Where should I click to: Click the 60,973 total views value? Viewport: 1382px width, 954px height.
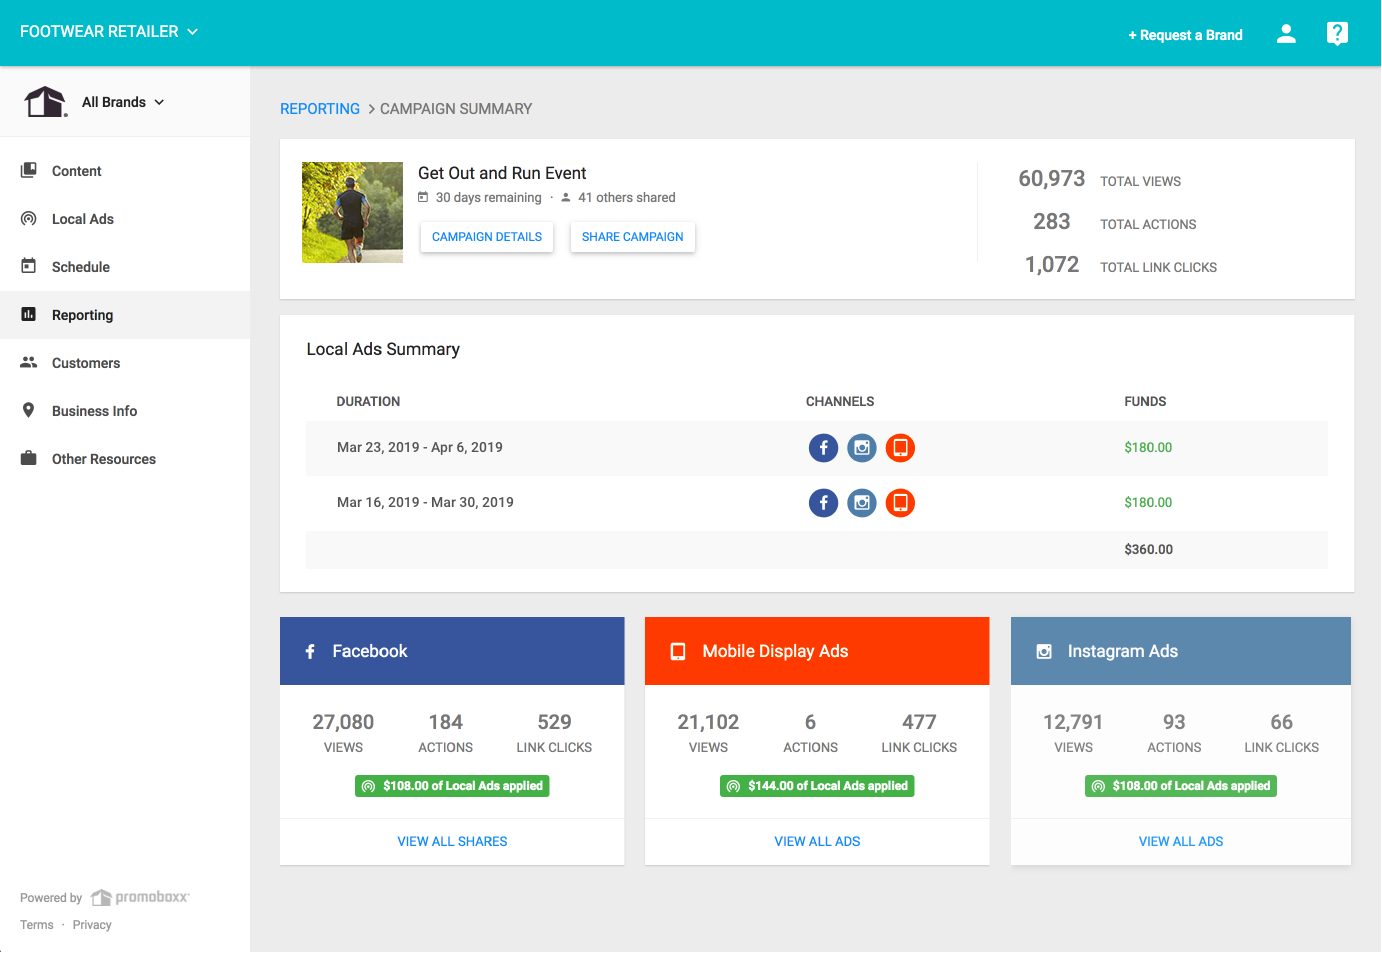(1052, 179)
